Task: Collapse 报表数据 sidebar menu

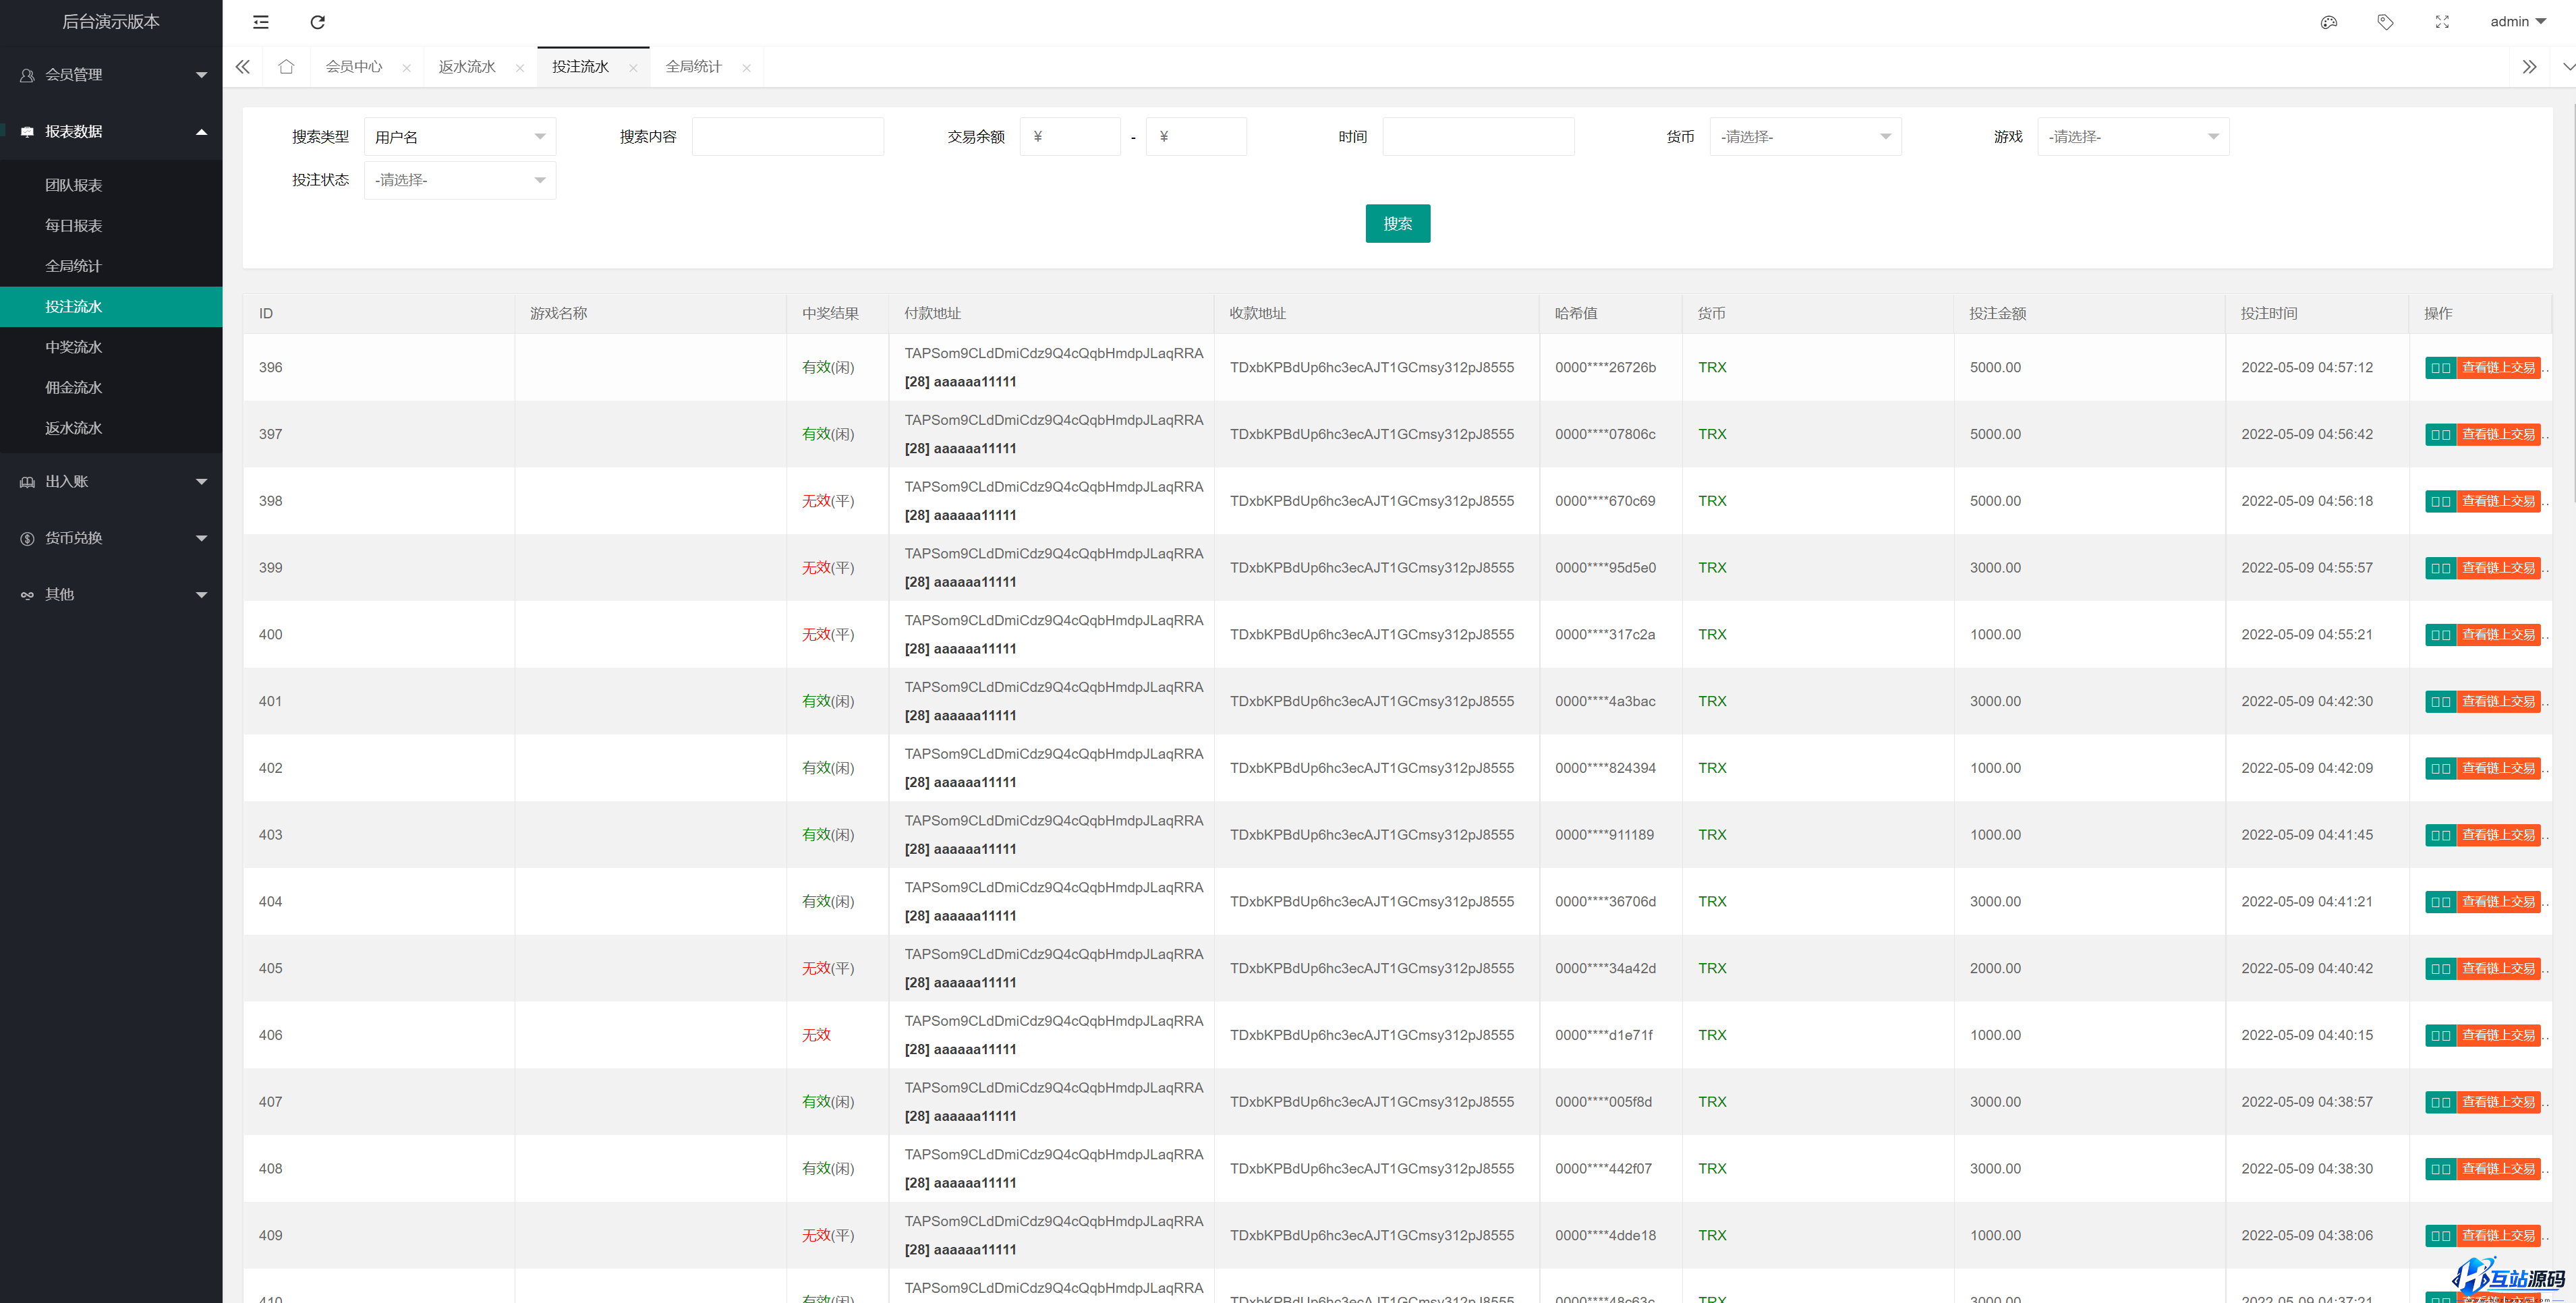Action: coord(111,132)
